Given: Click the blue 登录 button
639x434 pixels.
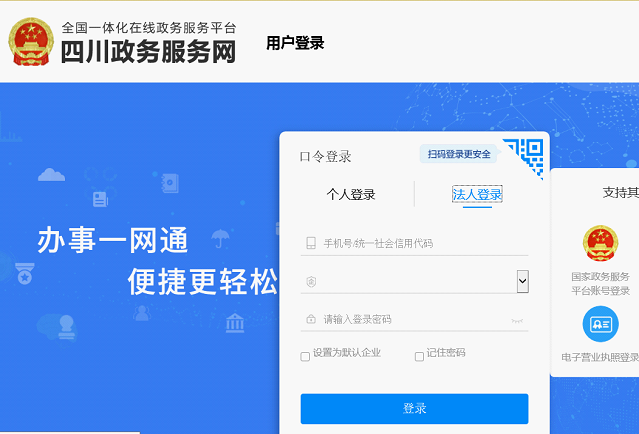Looking at the screenshot, I should (x=414, y=409).
